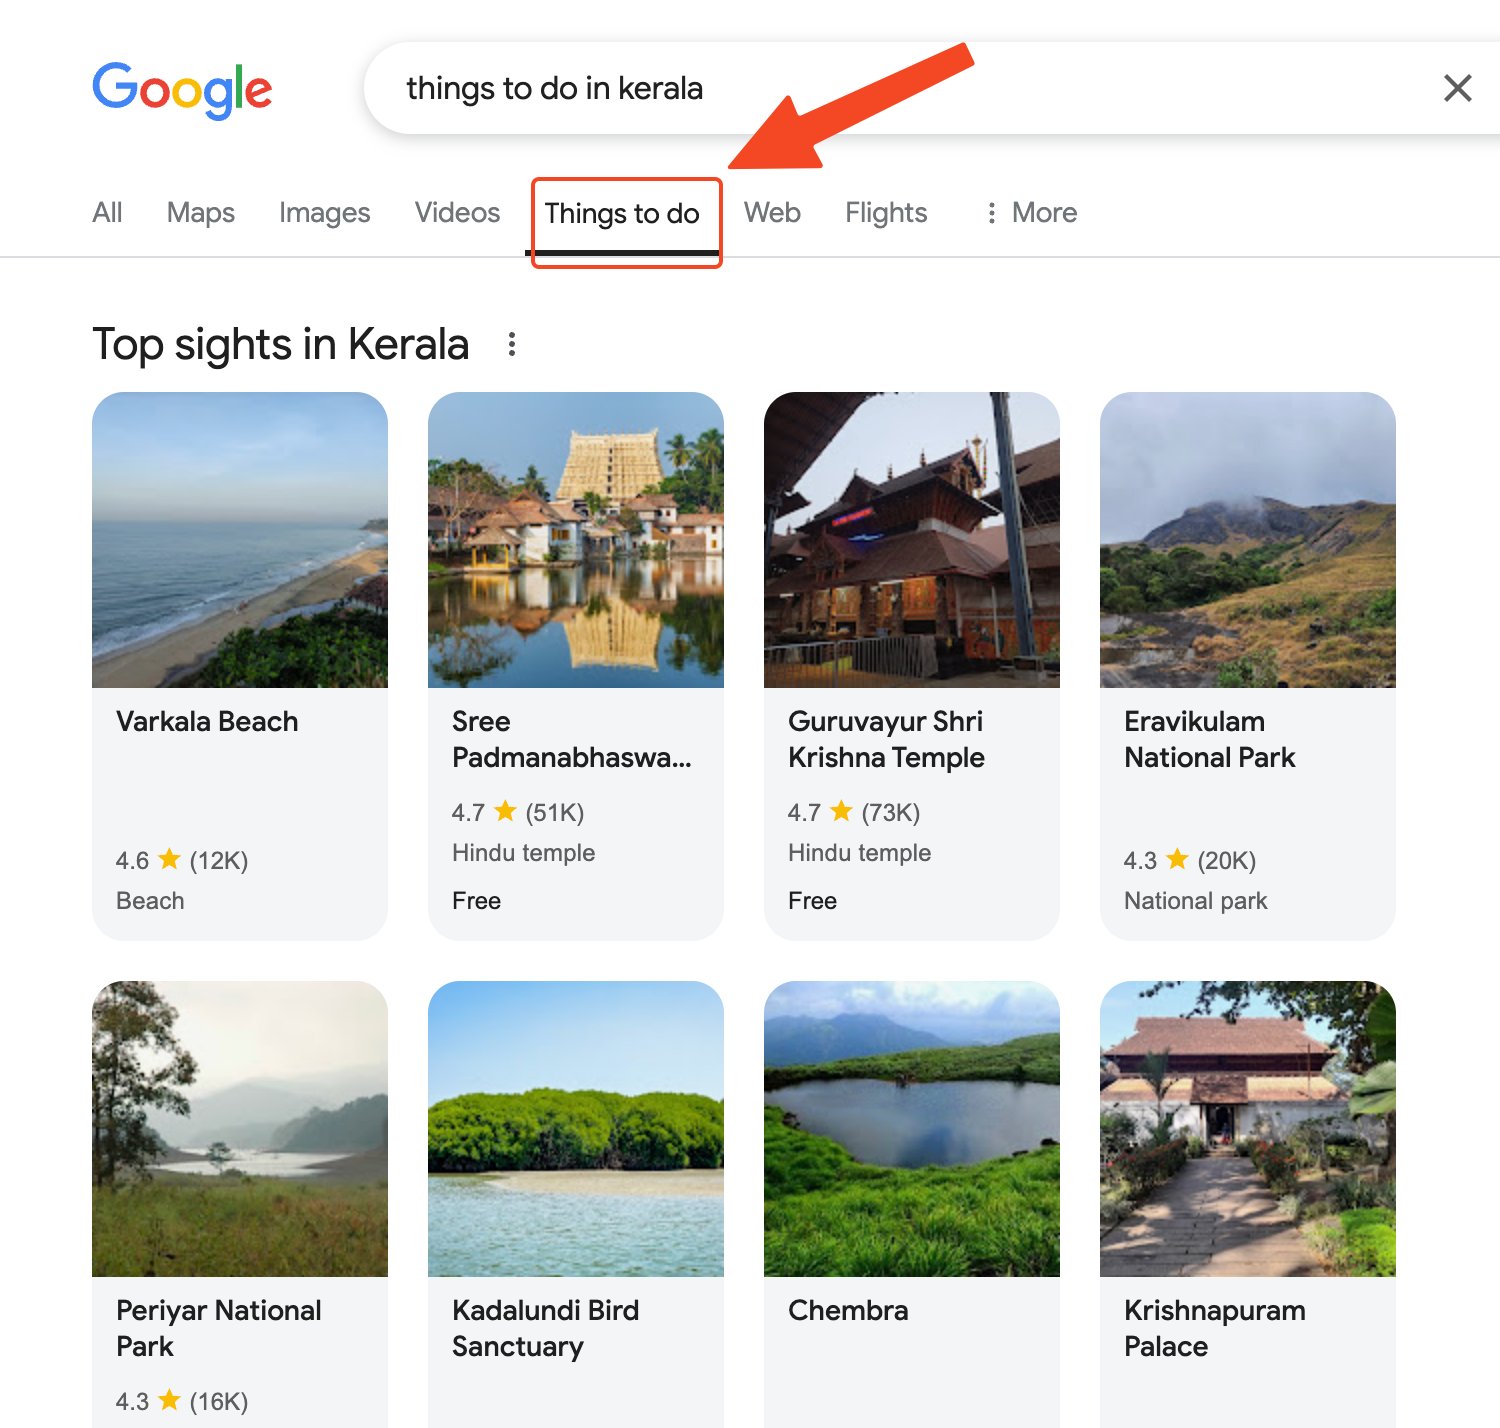Click the star icon beside Eravikulam National Park rating
Image resolution: width=1500 pixels, height=1428 pixels.
coord(1178,859)
